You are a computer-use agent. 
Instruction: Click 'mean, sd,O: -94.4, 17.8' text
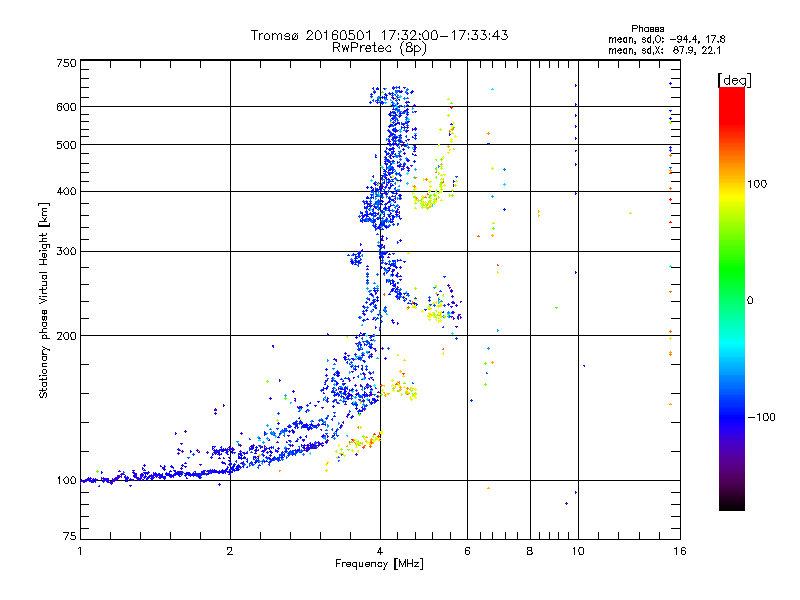pos(666,39)
